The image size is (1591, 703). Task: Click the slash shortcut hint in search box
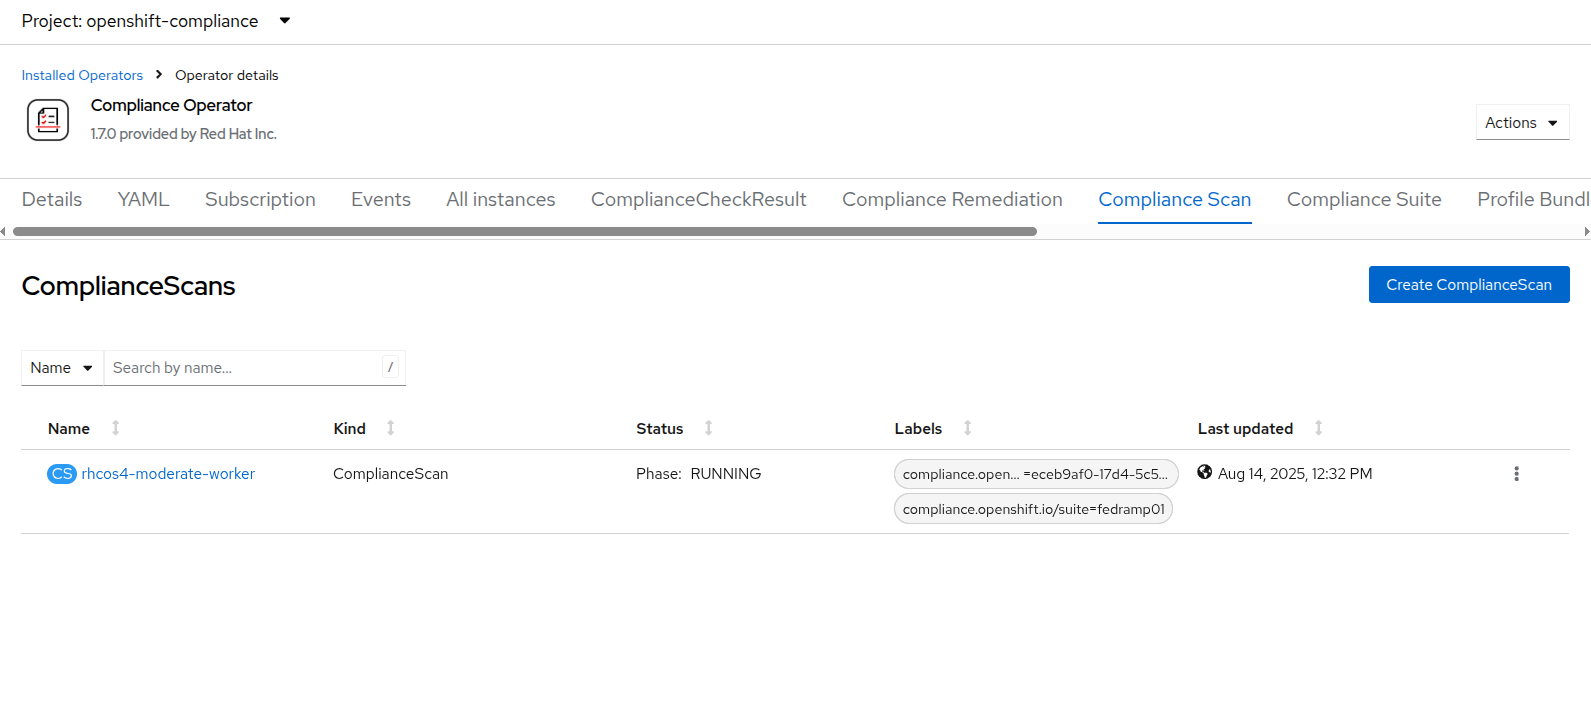[x=390, y=367]
